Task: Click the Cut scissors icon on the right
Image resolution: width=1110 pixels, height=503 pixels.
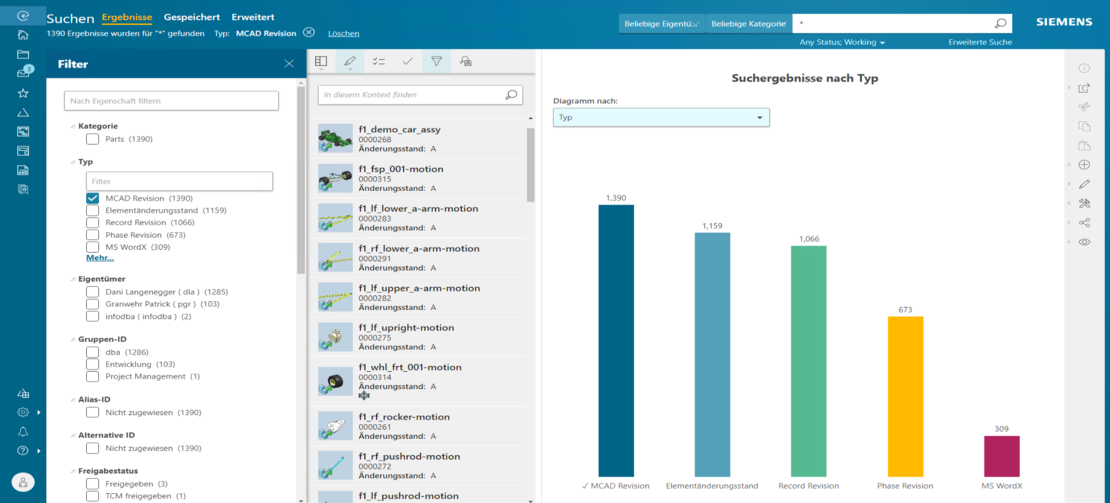Action: click(1084, 107)
